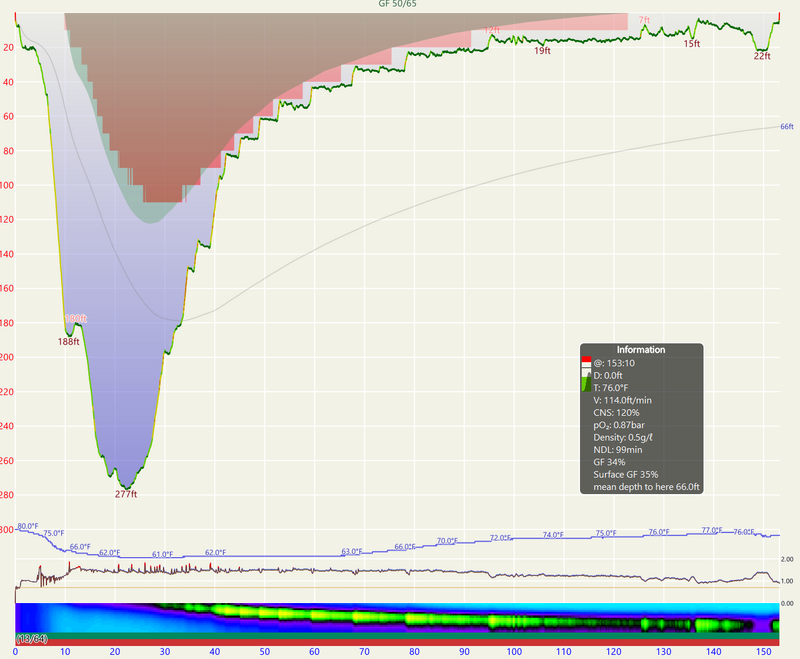Click the 61.0°F minimum temperature label
The height and width of the screenshot is (659, 800).
click(162, 554)
